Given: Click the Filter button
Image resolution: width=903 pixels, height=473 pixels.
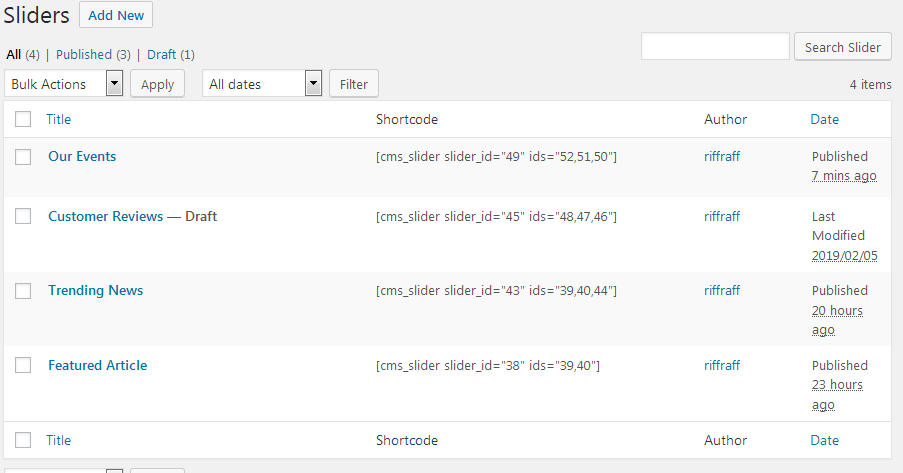Looking at the screenshot, I should [x=354, y=84].
